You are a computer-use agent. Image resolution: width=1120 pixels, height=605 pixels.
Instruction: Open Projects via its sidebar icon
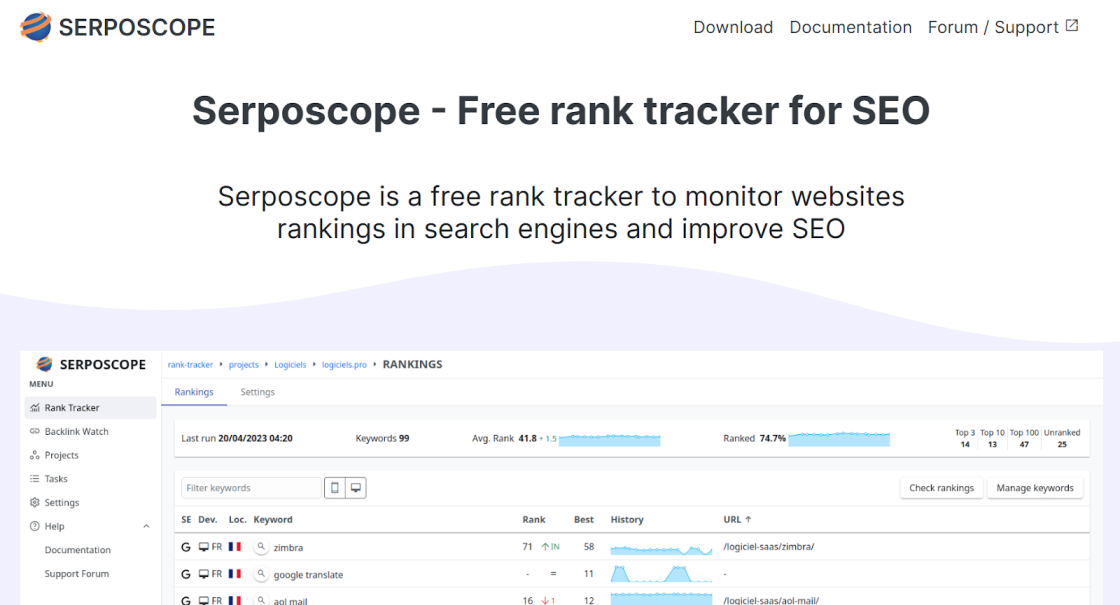coord(35,455)
